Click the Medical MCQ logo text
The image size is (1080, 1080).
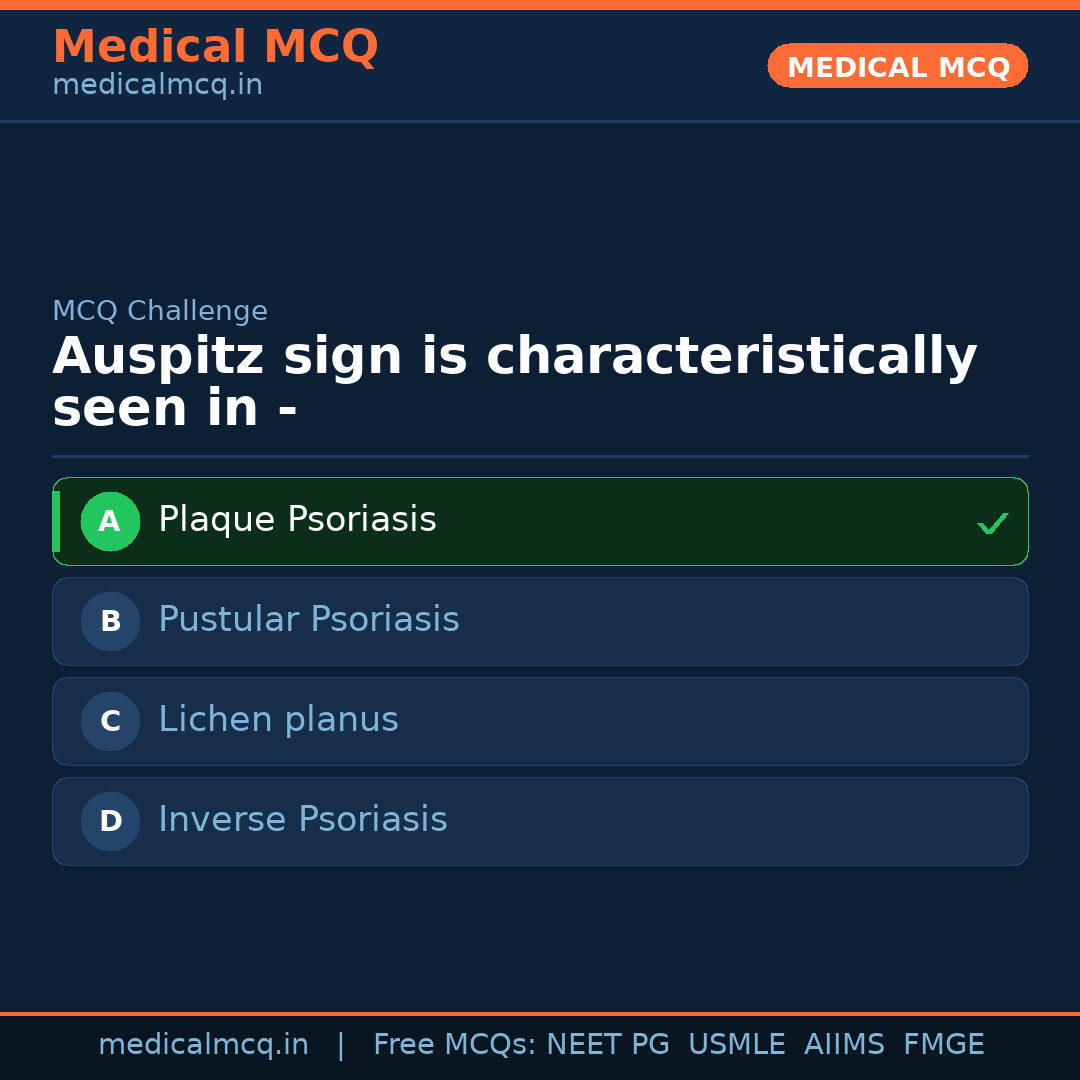[x=215, y=47]
